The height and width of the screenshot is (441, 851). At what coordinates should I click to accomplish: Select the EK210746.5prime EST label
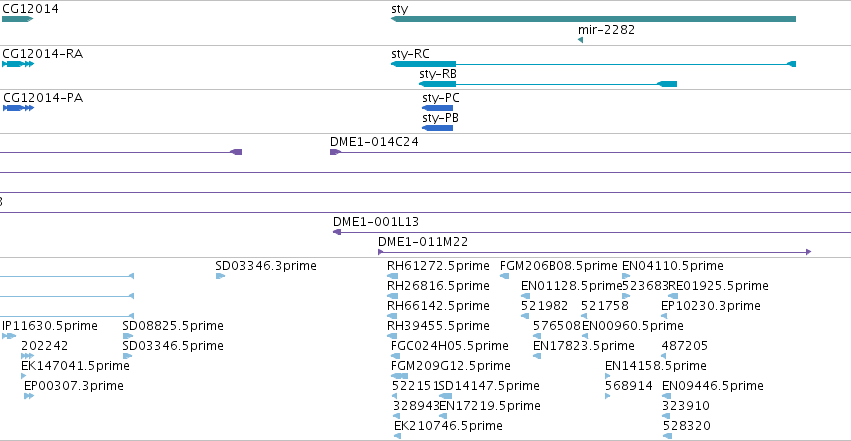[448, 426]
